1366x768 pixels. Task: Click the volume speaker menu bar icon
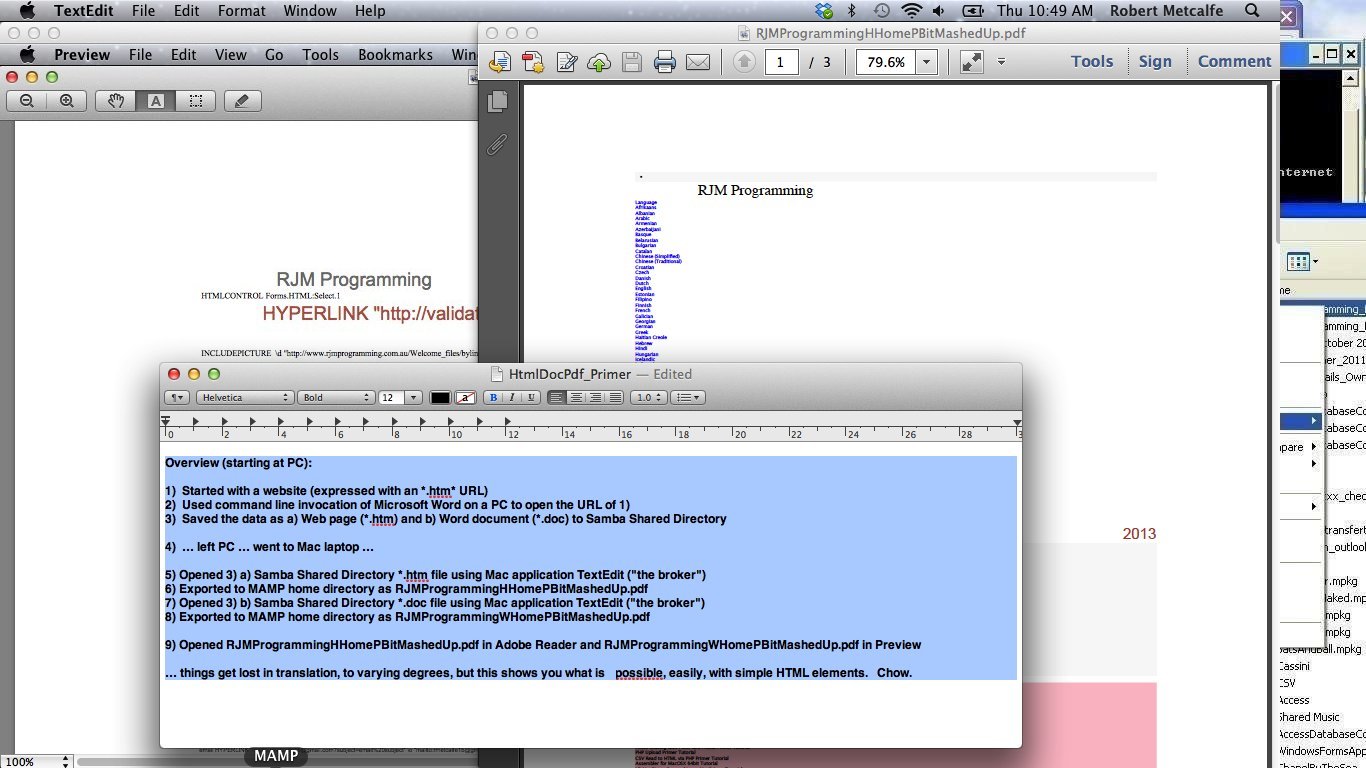coord(938,11)
